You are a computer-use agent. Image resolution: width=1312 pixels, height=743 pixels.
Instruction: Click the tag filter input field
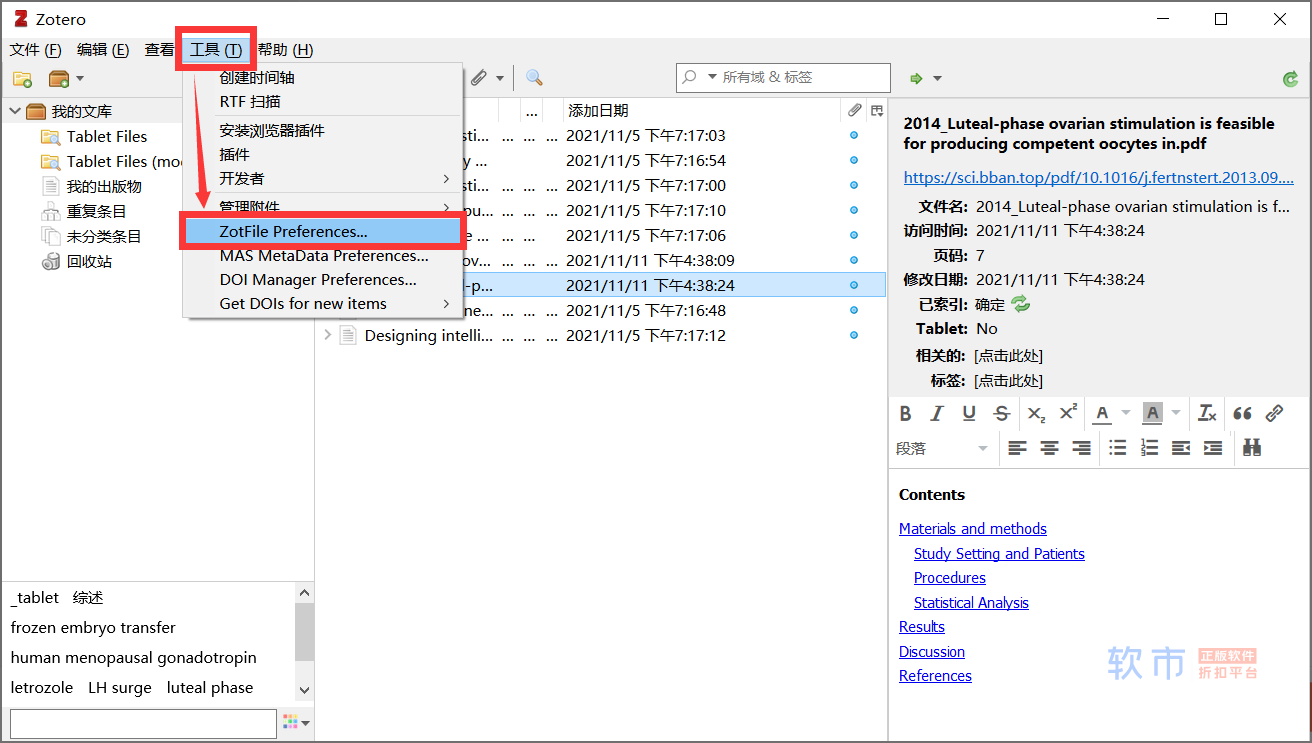point(143,723)
